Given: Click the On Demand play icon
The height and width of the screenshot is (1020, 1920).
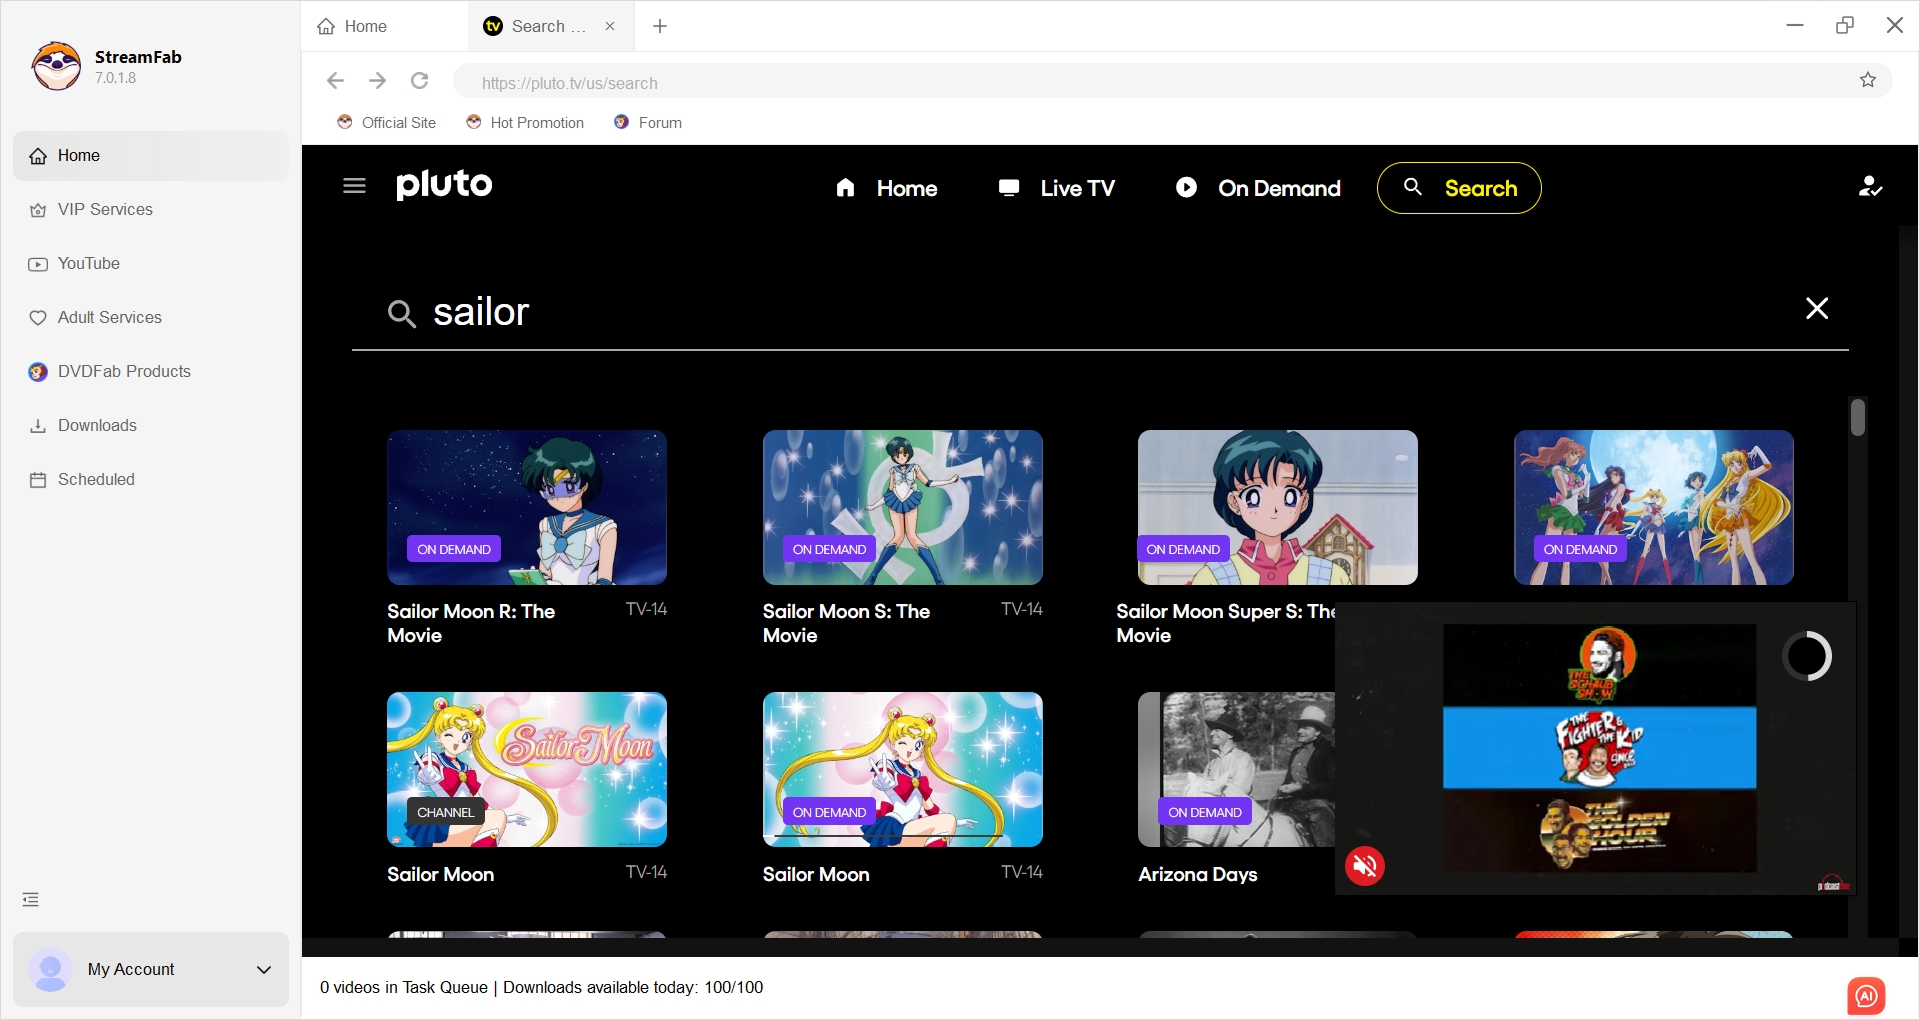Looking at the screenshot, I should (x=1186, y=187).
